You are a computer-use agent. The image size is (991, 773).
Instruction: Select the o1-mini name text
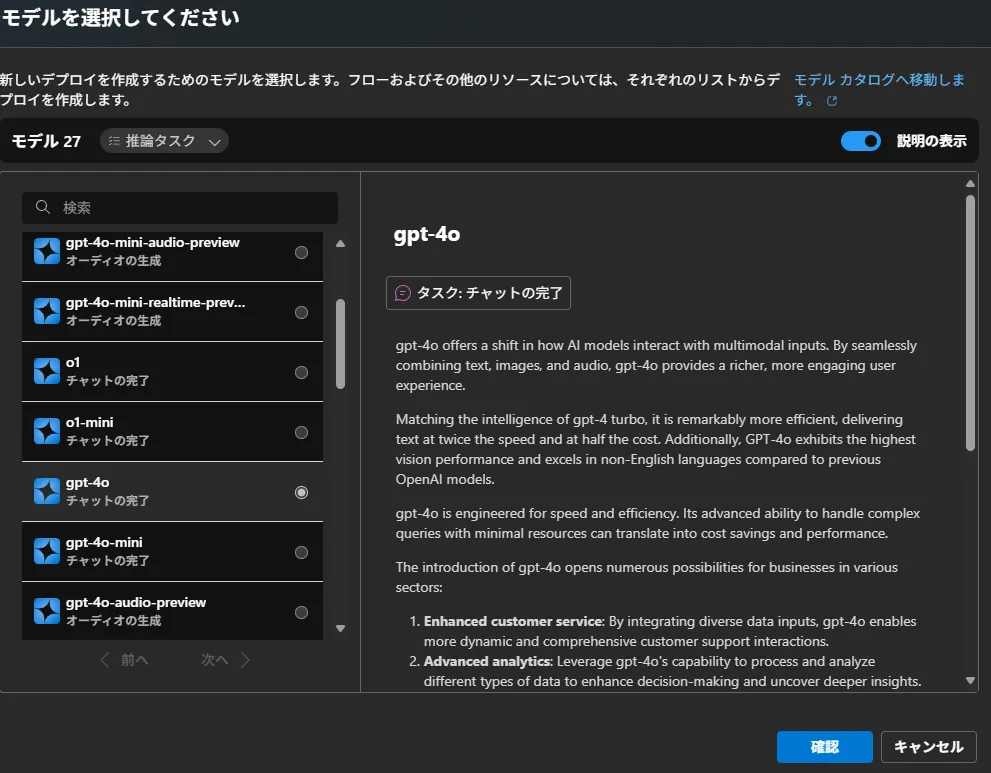[90, 422]
